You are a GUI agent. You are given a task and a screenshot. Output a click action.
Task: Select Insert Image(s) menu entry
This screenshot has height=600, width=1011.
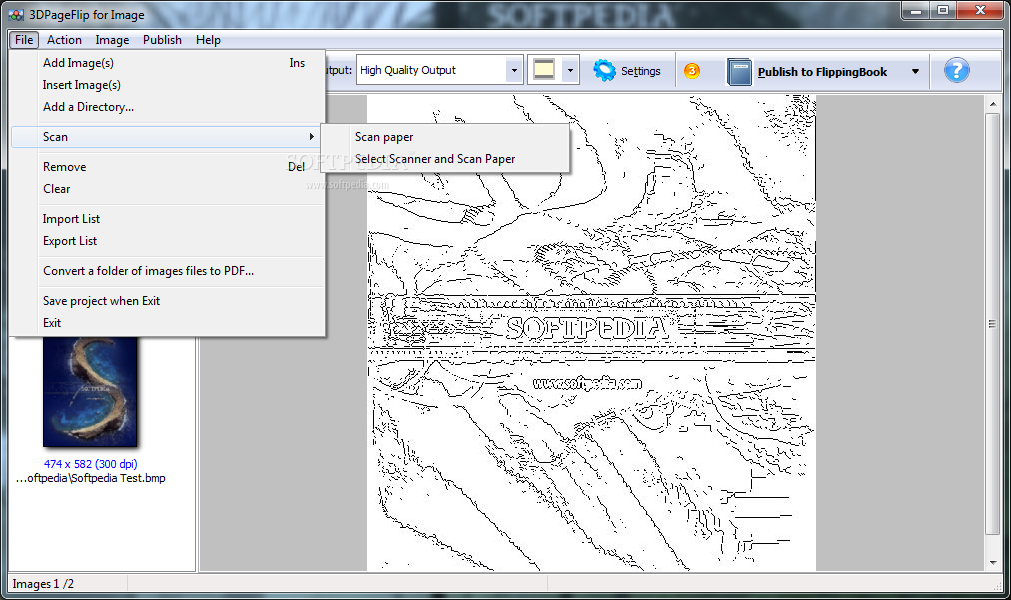pyautogui.click(x=168, y=85)
